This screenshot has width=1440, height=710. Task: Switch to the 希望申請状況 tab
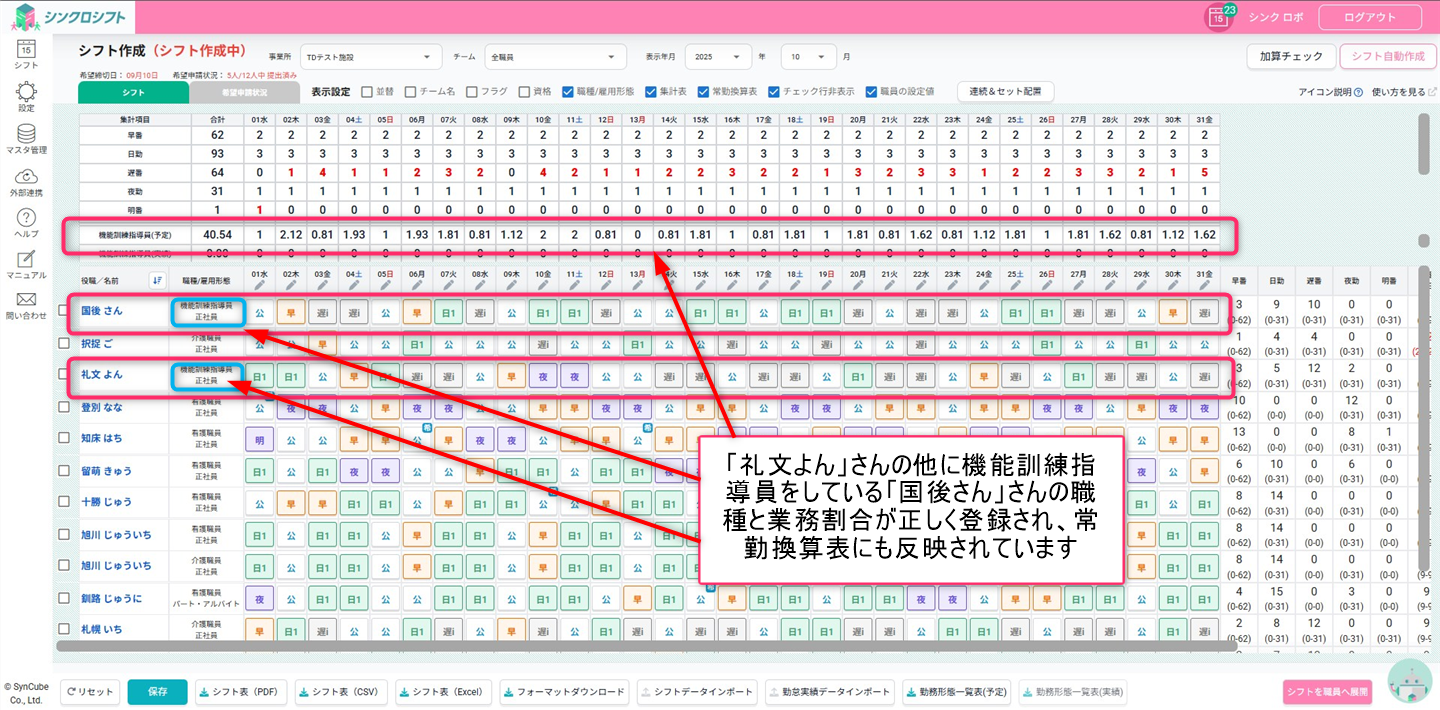244,92
